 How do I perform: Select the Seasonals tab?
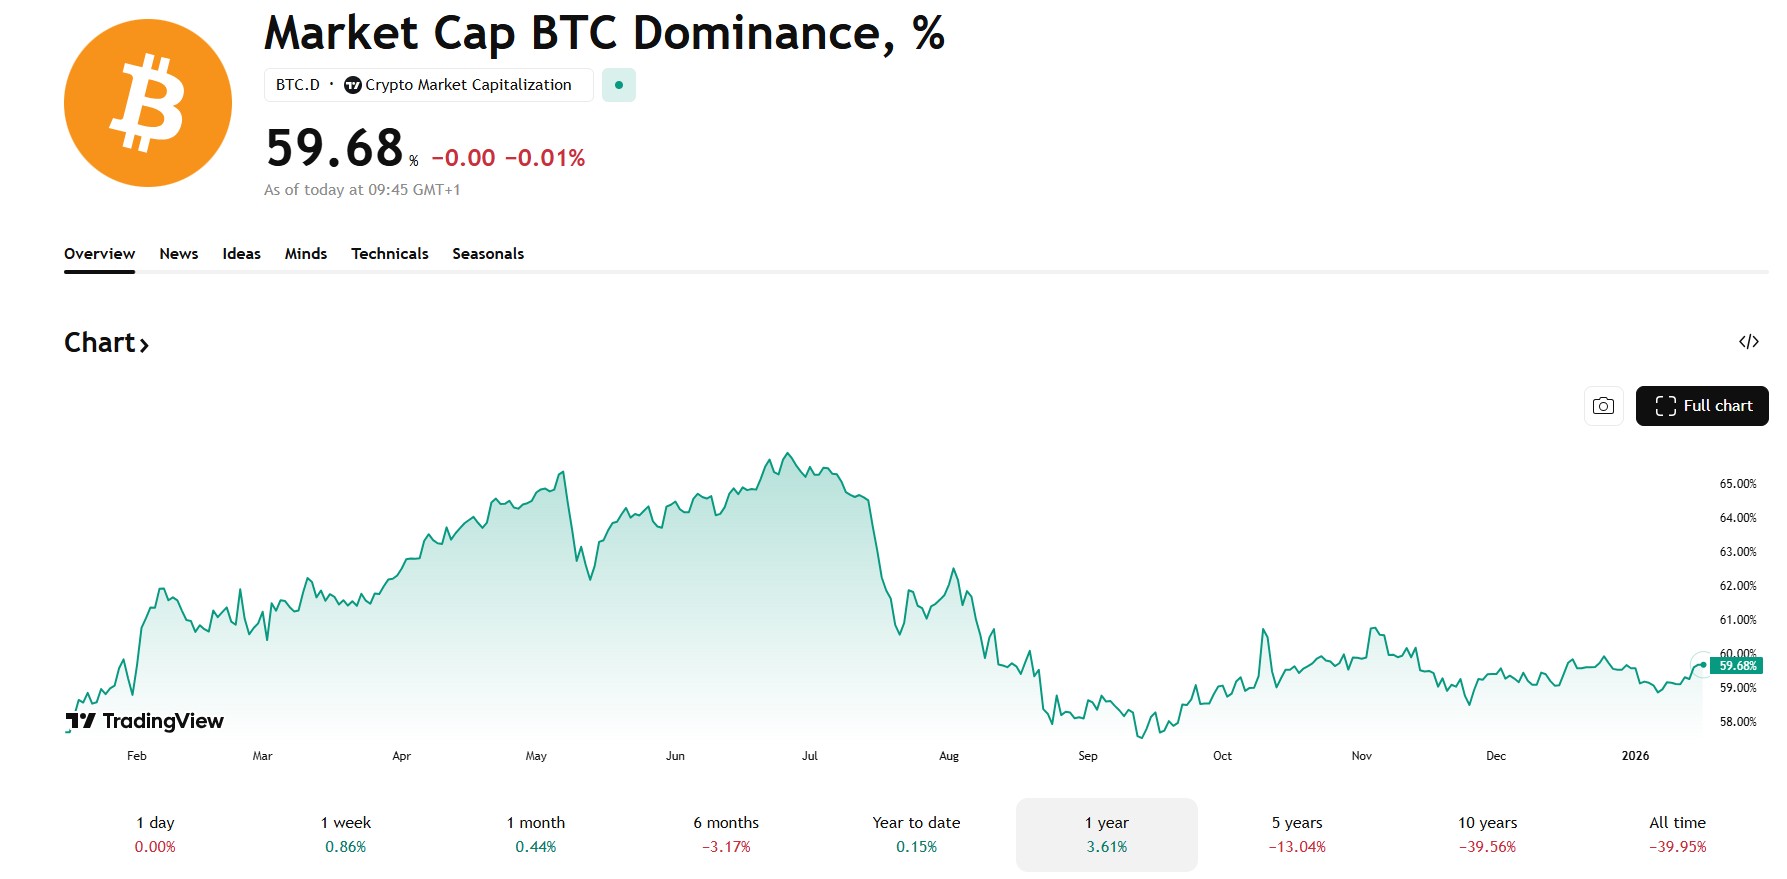click(x=488, y=254)
